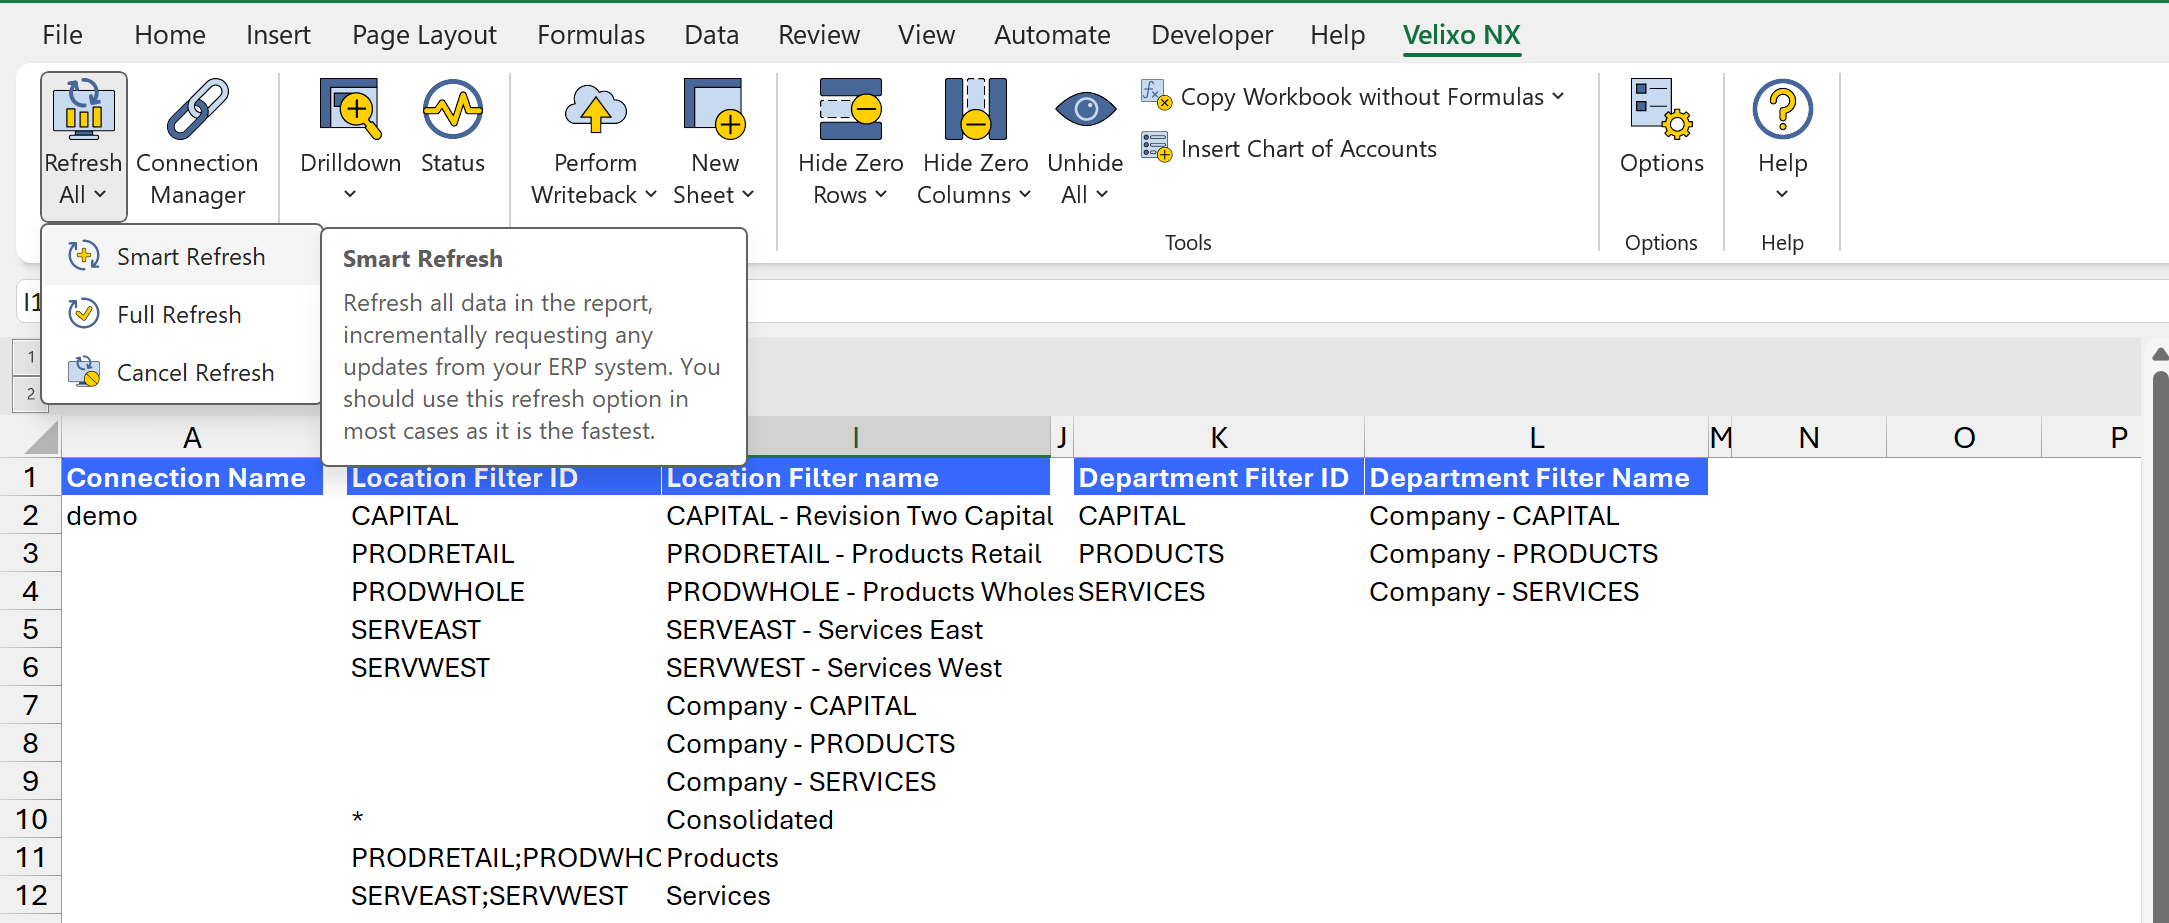Expand the Perform Writeback dropdown

click(x=650, y=194)
